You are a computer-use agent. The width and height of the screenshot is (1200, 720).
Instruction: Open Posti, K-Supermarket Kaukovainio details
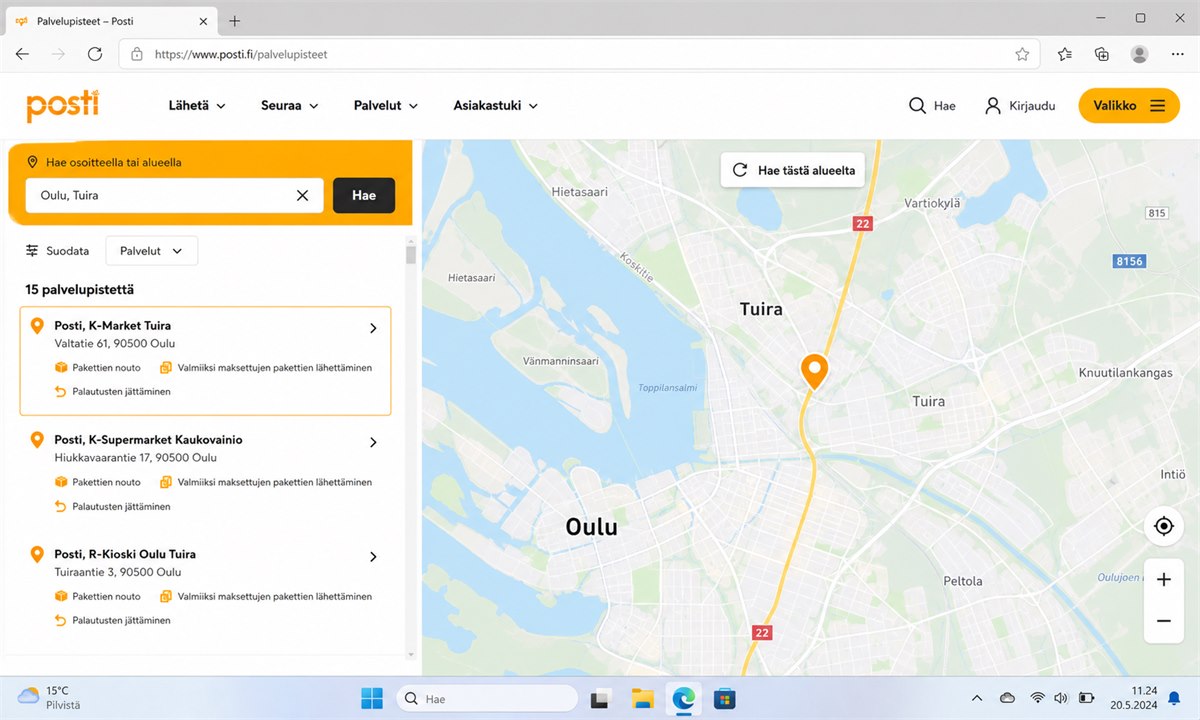(205, 475)
